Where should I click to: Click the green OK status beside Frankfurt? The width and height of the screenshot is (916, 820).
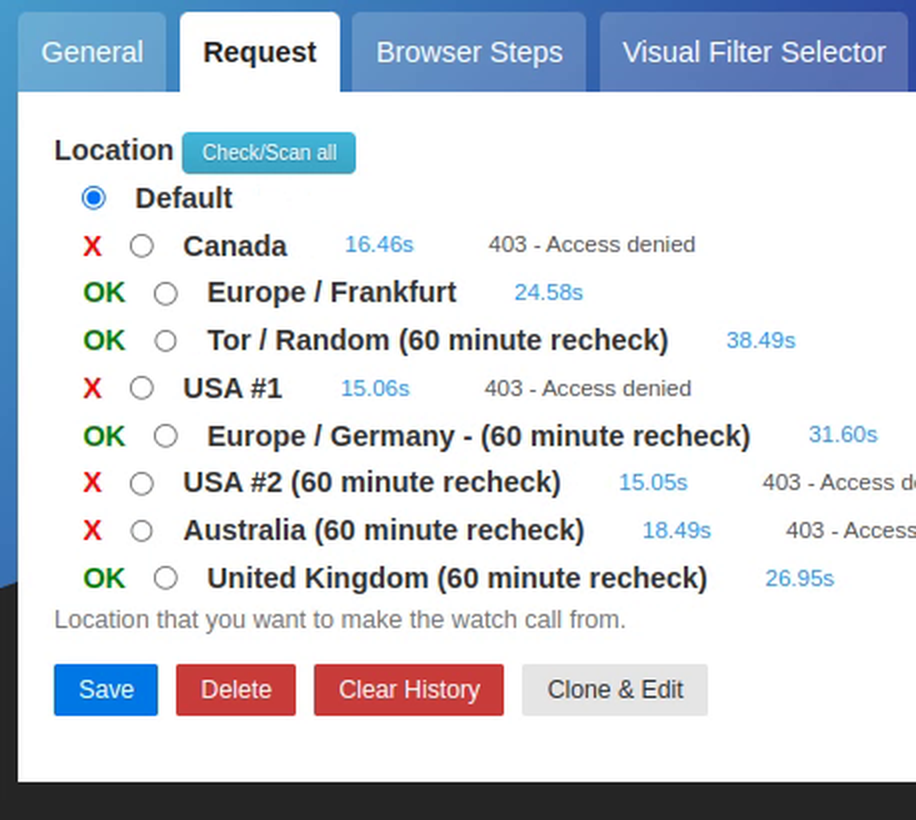pos(105,293)
